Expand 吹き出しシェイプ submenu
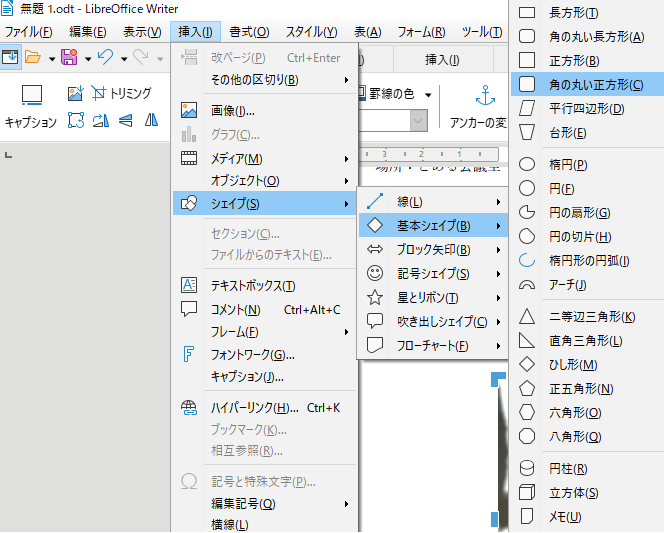 (433, 322)
